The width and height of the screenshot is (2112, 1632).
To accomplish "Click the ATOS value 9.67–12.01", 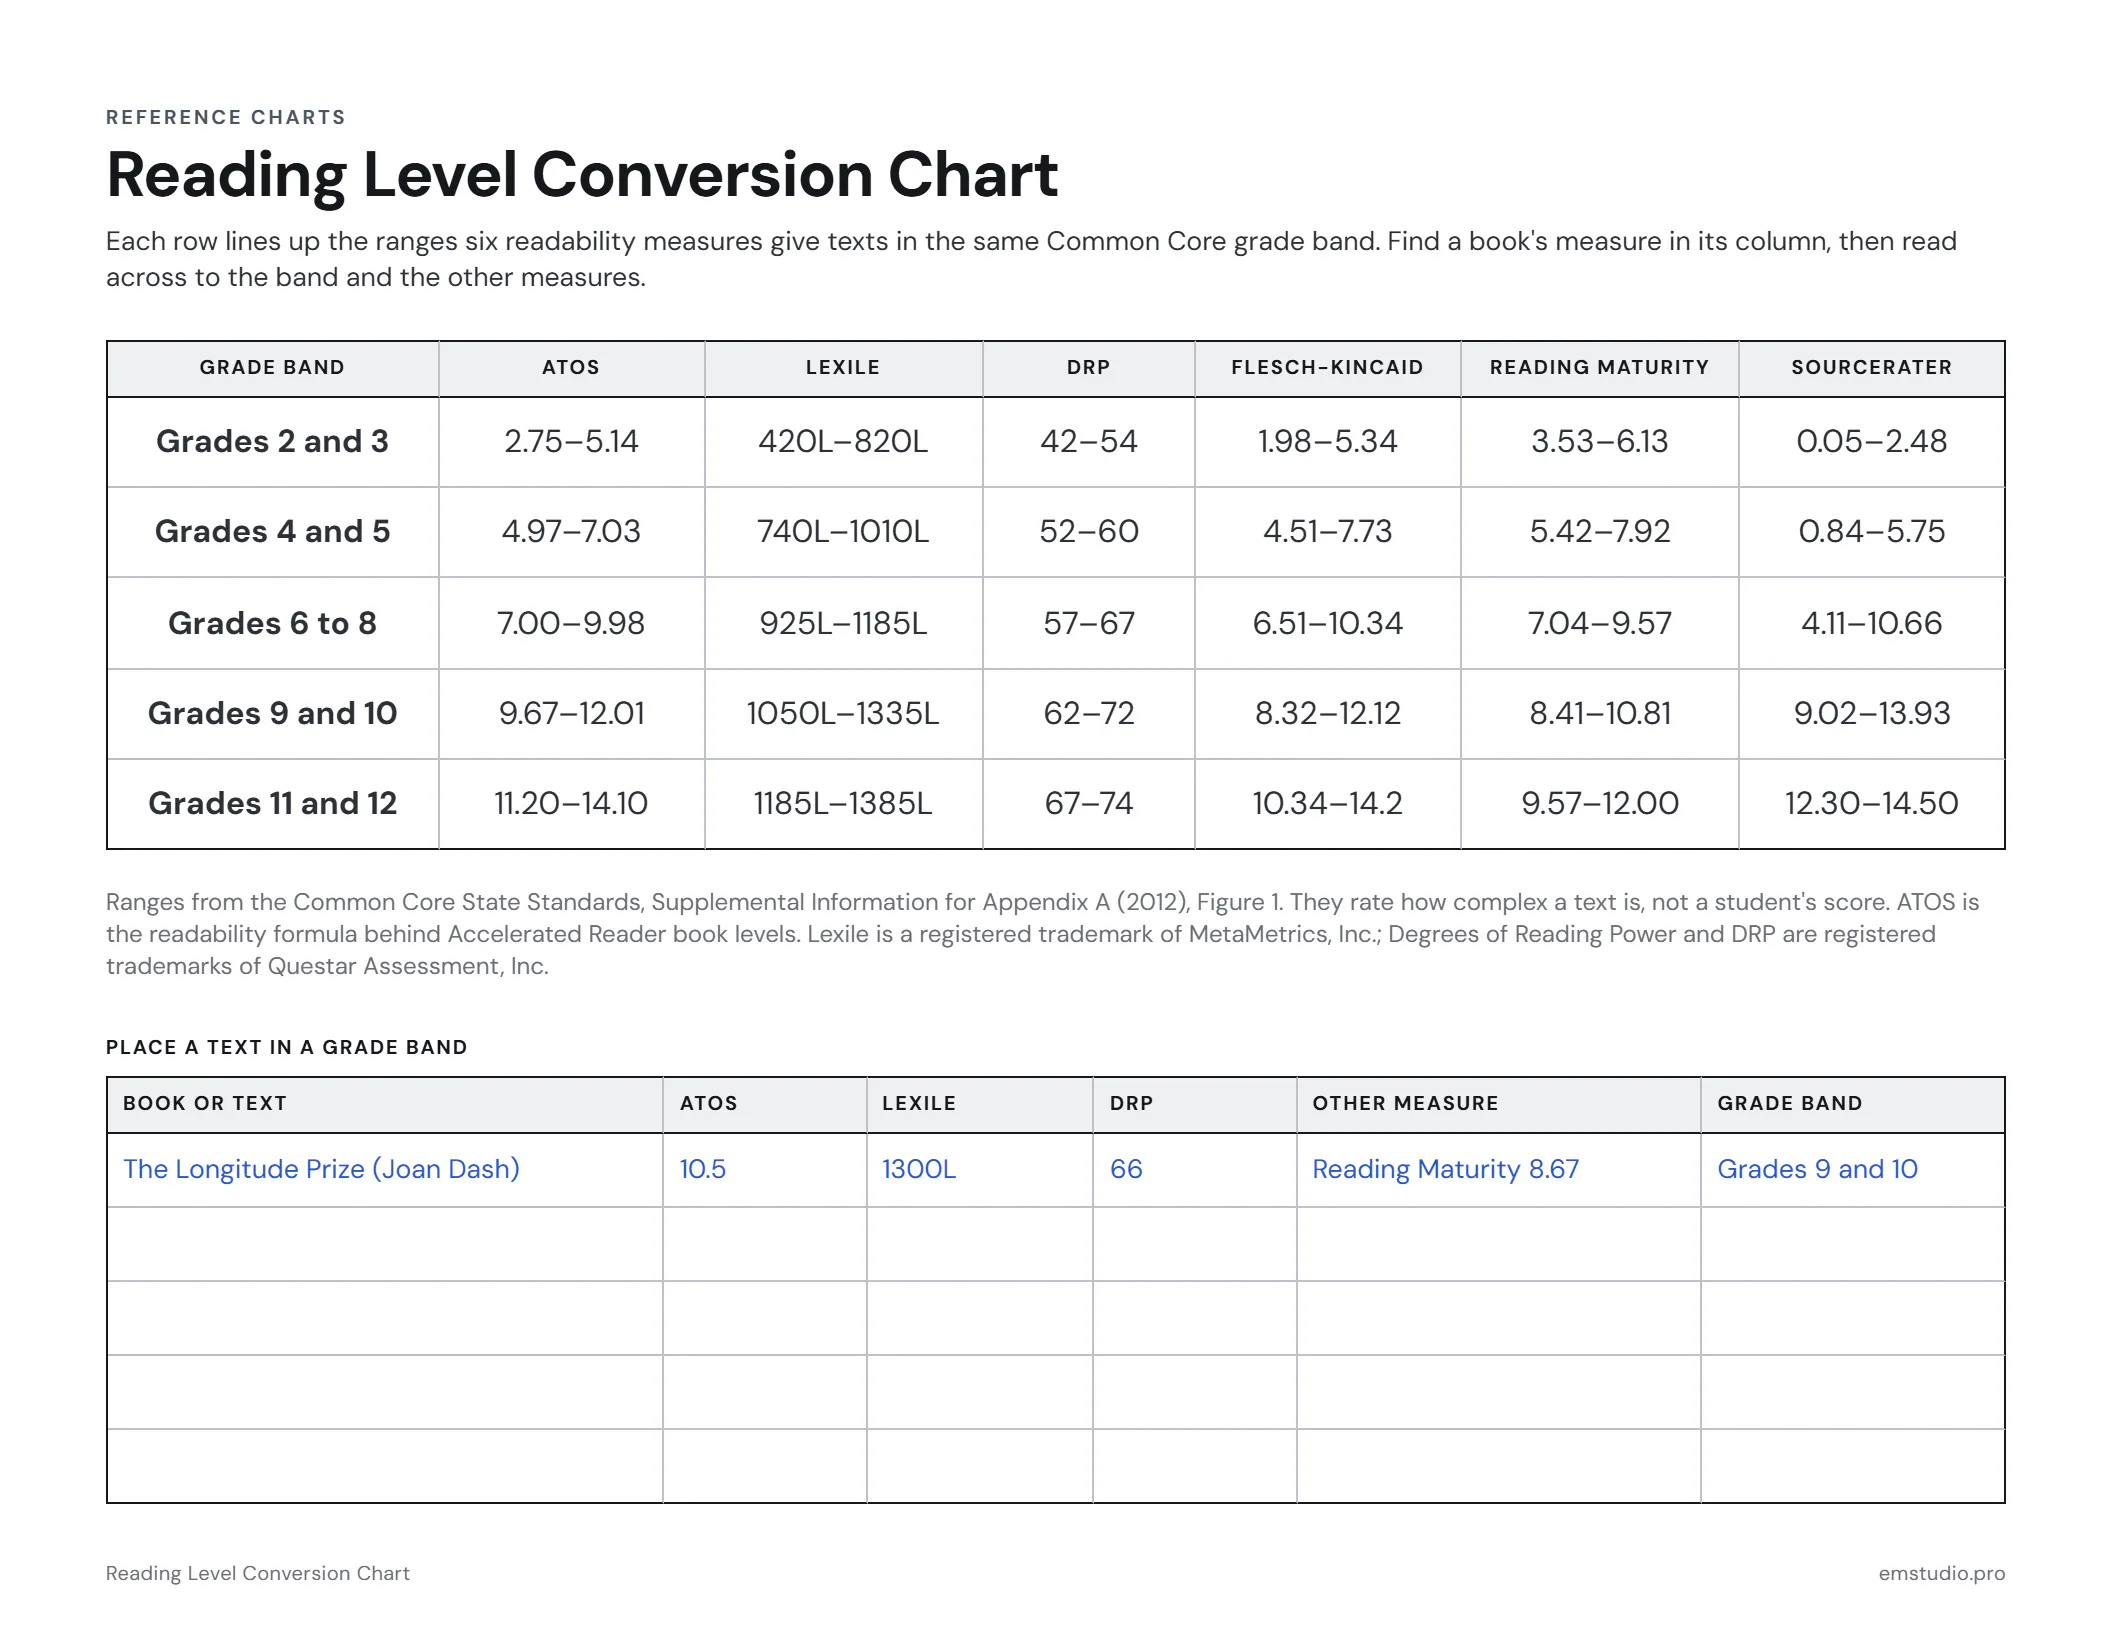I will point(571,713).
